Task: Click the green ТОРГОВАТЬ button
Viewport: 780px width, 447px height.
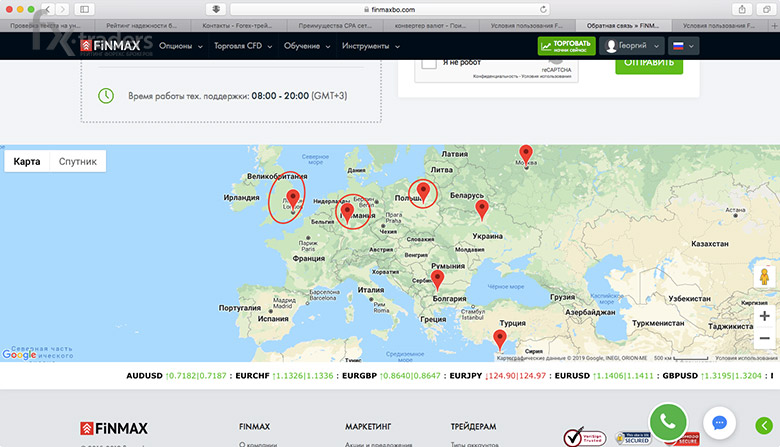Action: click(x=567, y=46)
